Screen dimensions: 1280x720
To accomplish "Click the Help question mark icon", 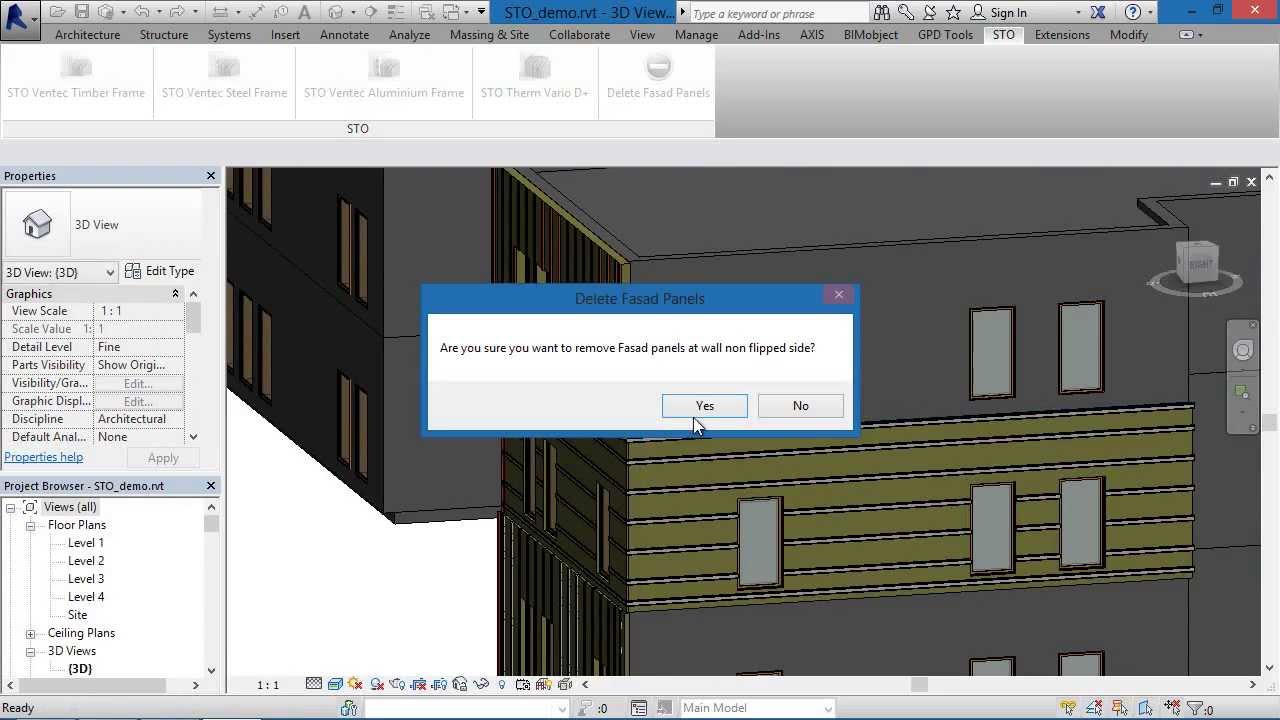I will click(x=1132, y=13).
